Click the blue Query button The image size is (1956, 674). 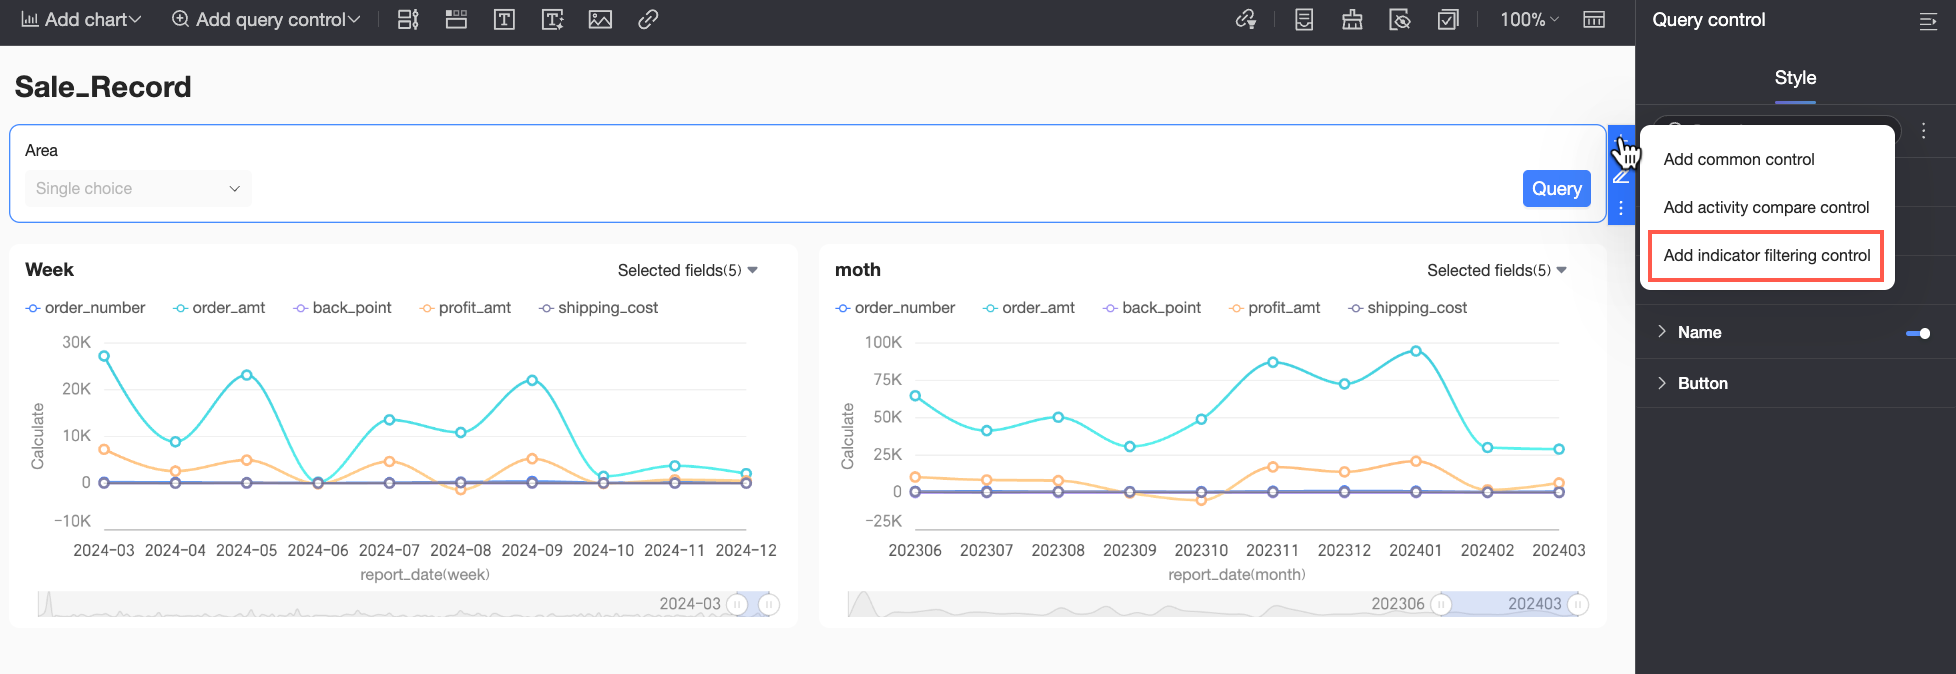[x=1556, y=189]
